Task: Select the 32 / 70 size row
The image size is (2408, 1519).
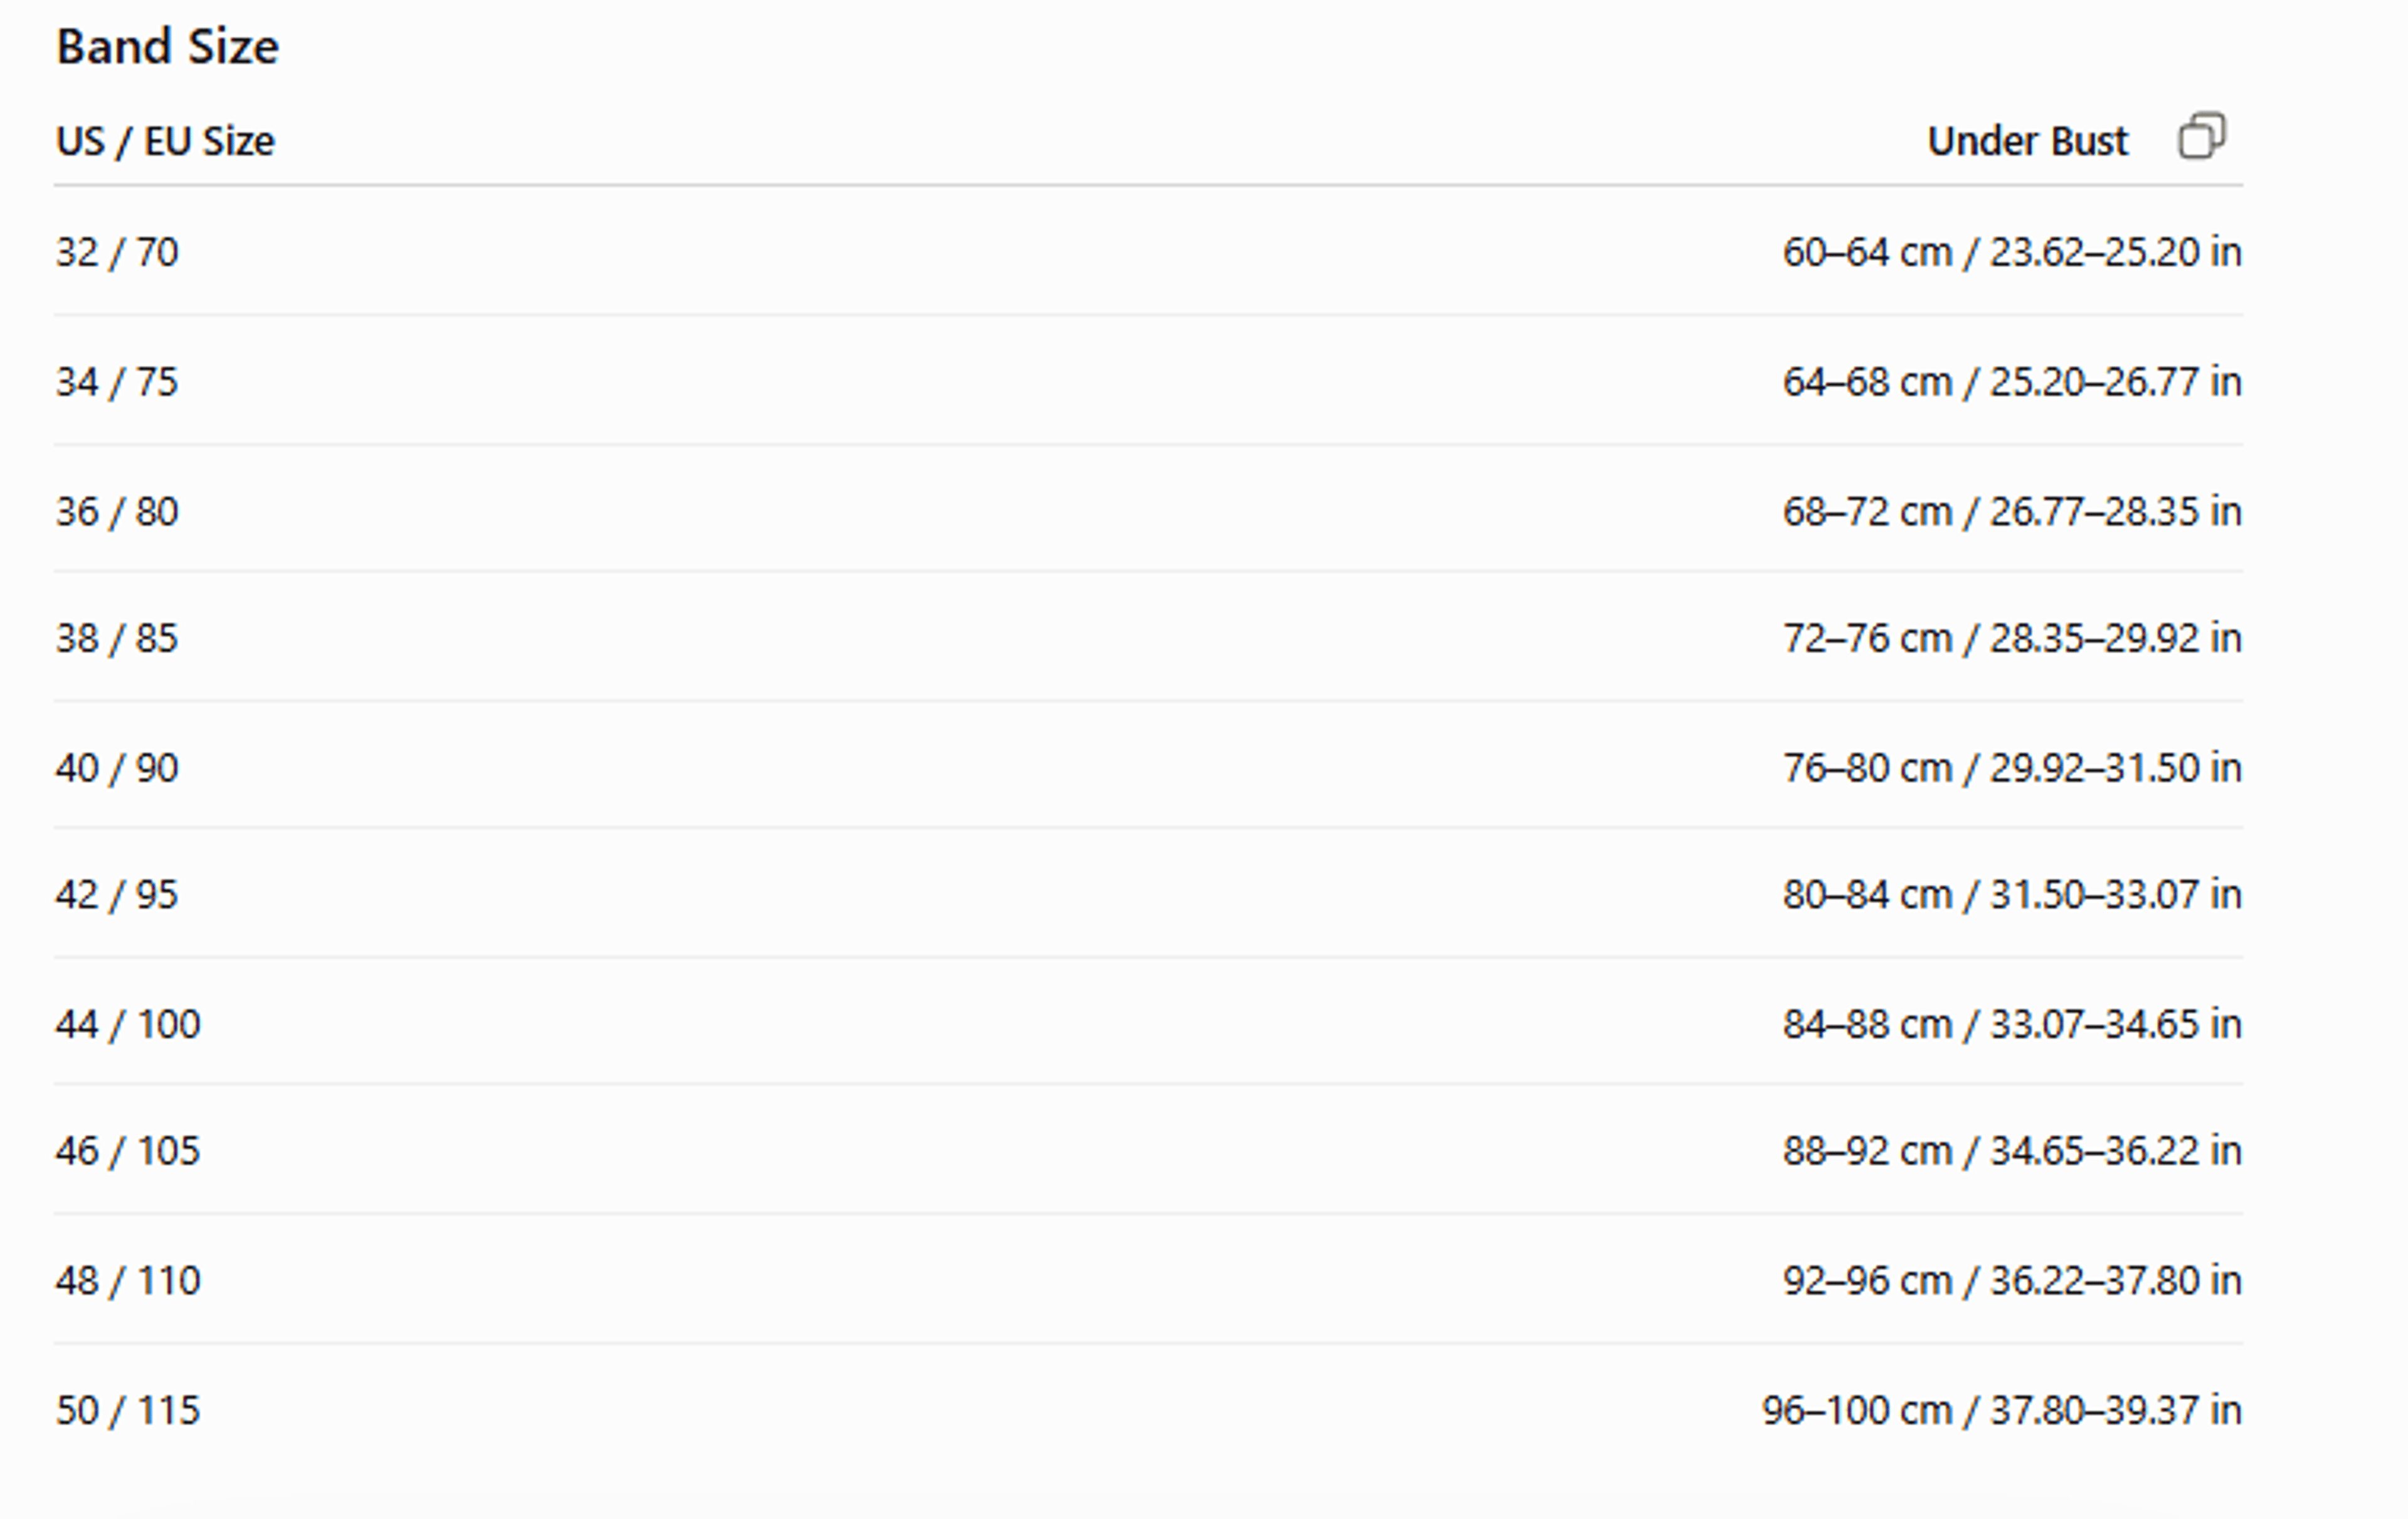Action: click(1148, 252)
